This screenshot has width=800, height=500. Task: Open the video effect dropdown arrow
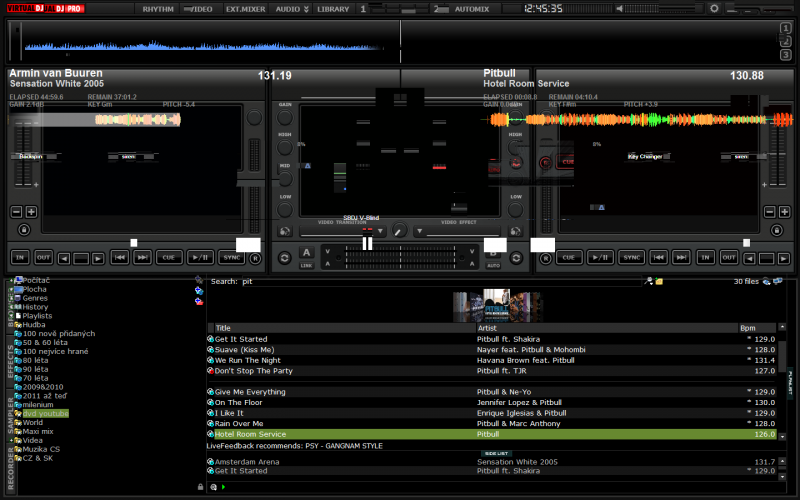(419, 231)
